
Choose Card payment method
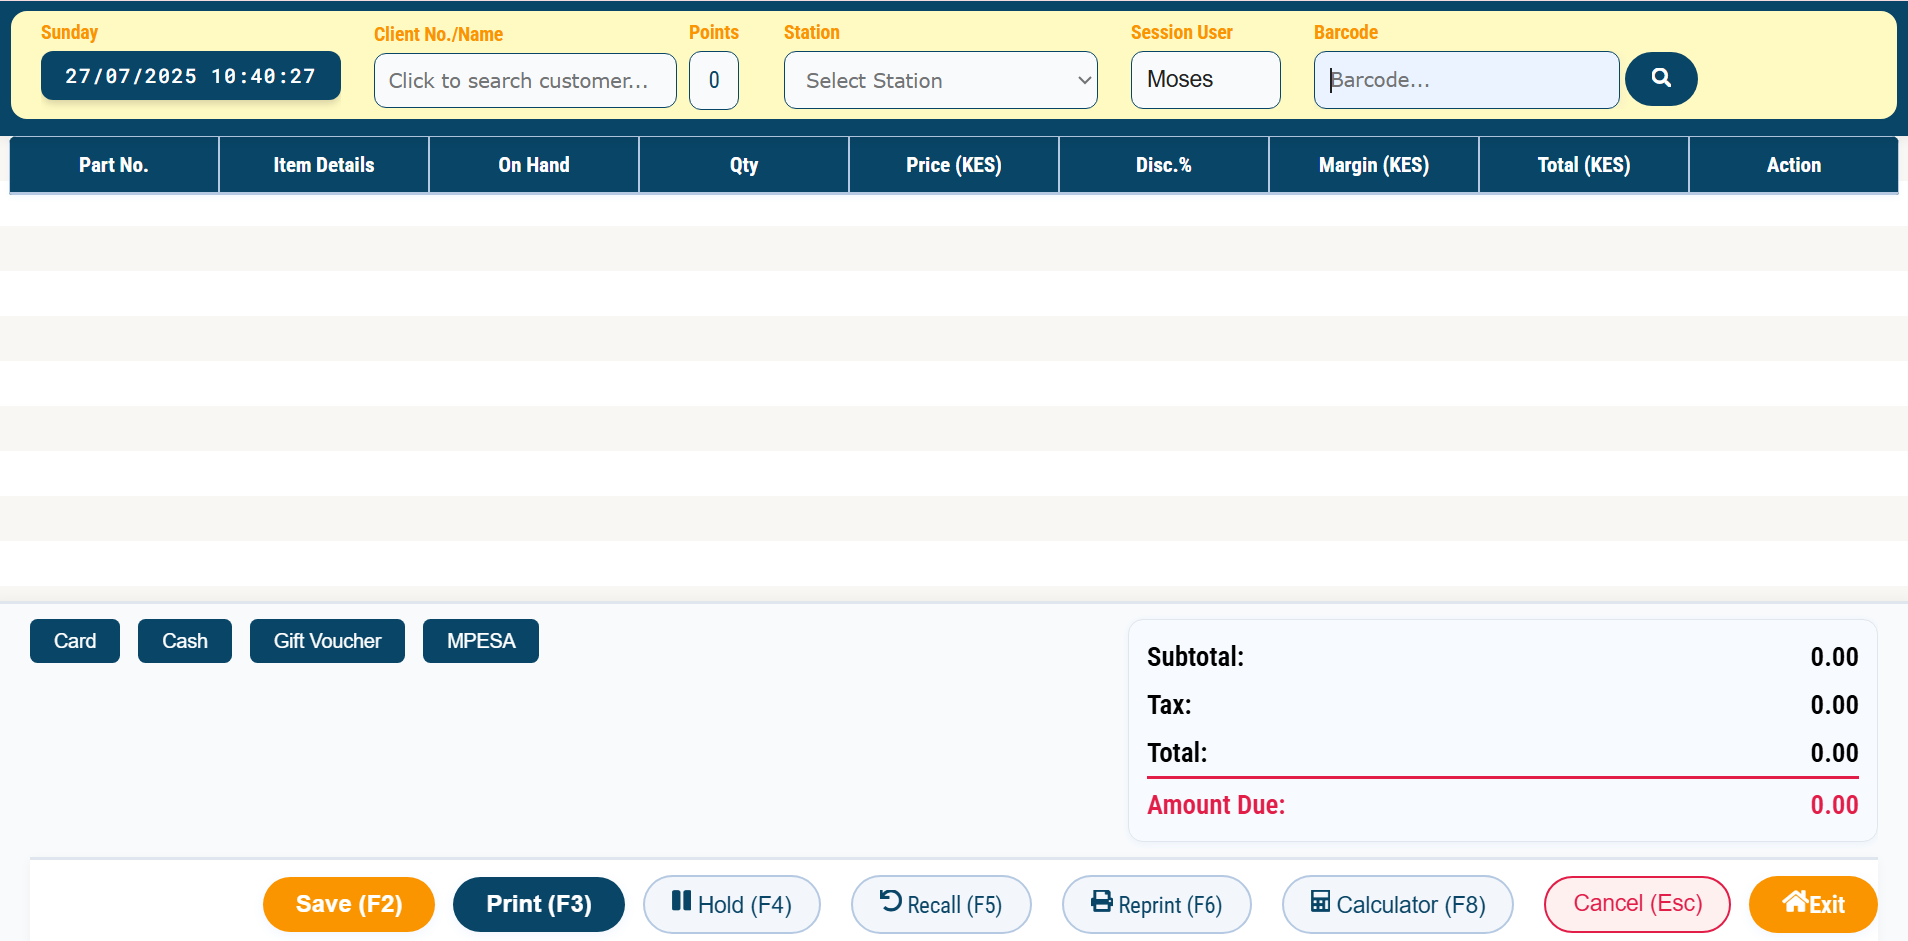tap(75, 641)
